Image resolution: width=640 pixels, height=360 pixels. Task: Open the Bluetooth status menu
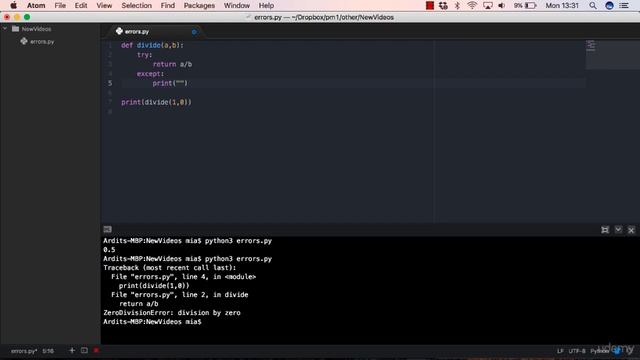(x=457, y=5)
